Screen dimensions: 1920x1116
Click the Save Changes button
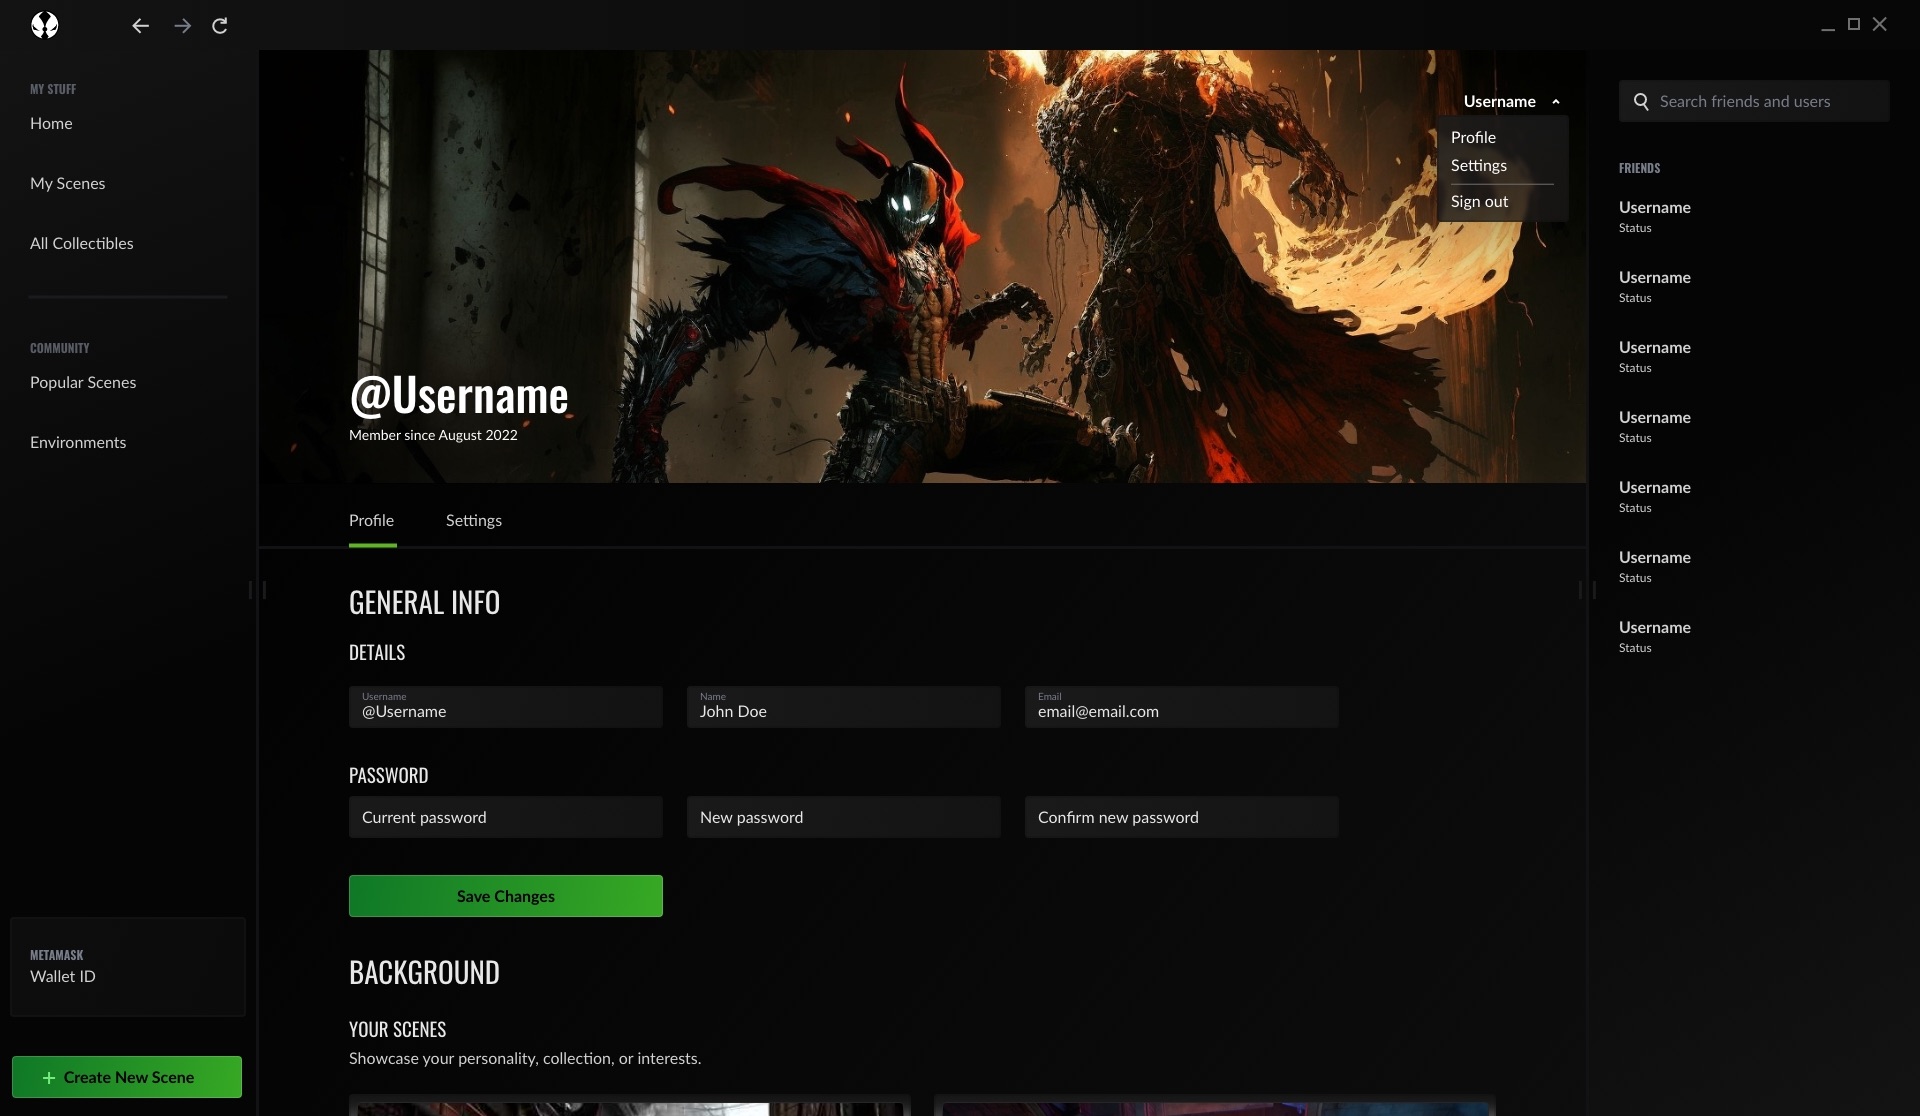pos(505,896)
